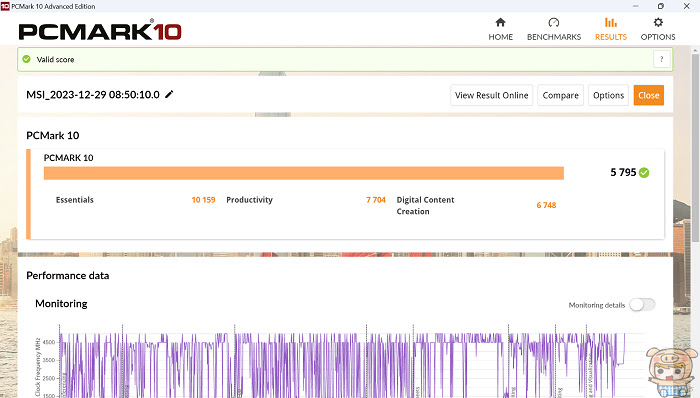Open the Options gear icon

658,22
